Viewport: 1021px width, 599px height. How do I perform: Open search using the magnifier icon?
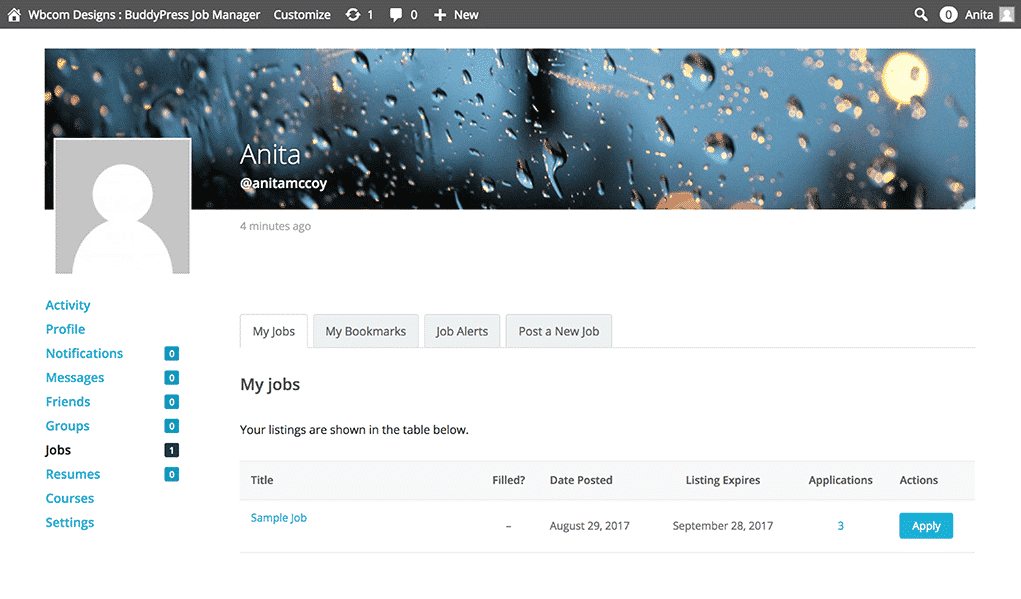point(920,14)
